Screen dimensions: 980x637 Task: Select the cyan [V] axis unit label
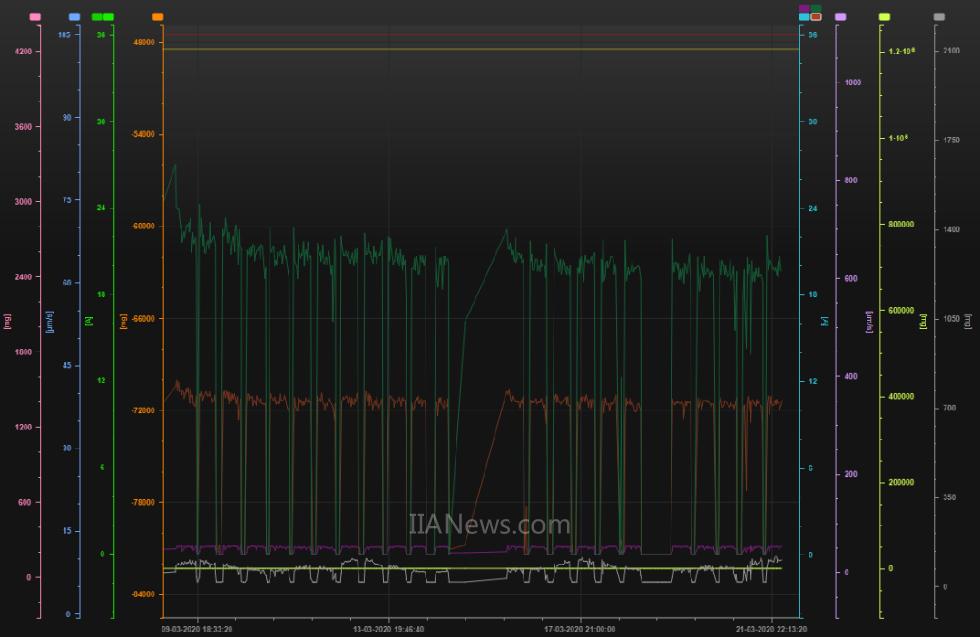825,321
